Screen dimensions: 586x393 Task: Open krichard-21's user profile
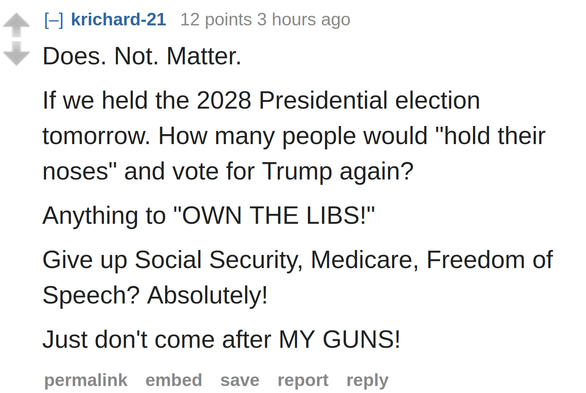pos(118,19)
